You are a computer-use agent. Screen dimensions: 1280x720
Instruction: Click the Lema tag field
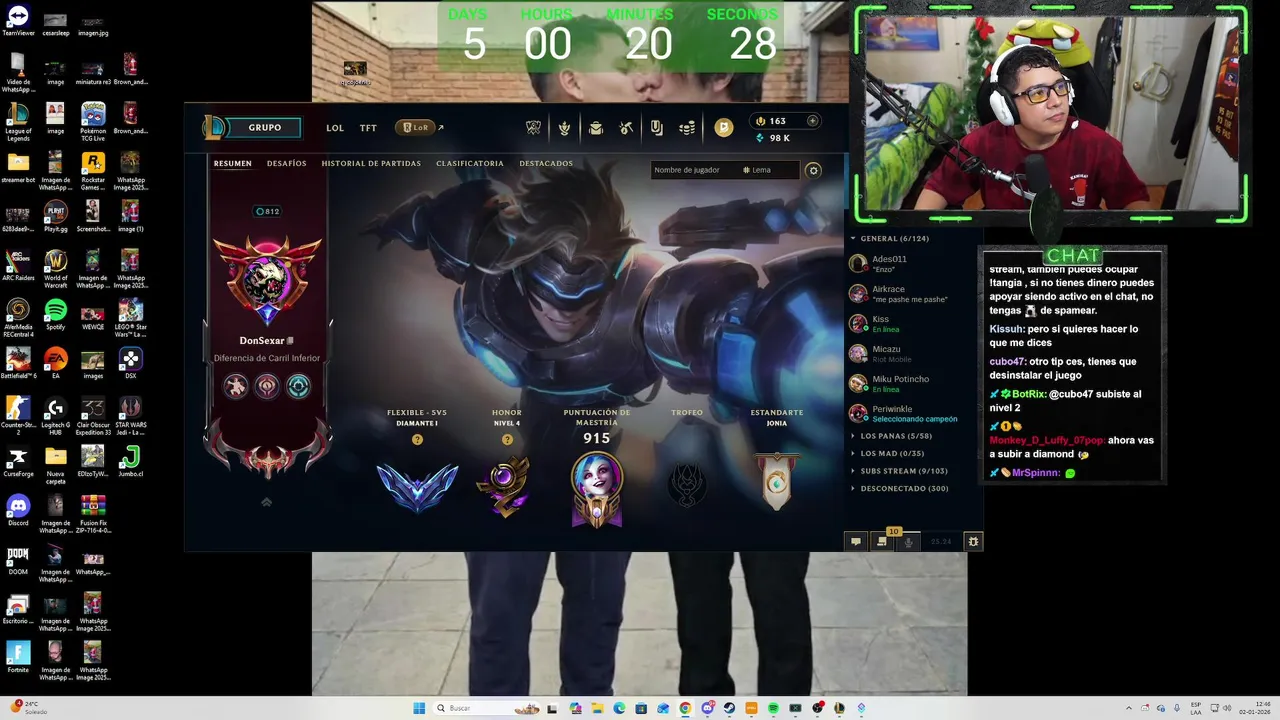770,170
